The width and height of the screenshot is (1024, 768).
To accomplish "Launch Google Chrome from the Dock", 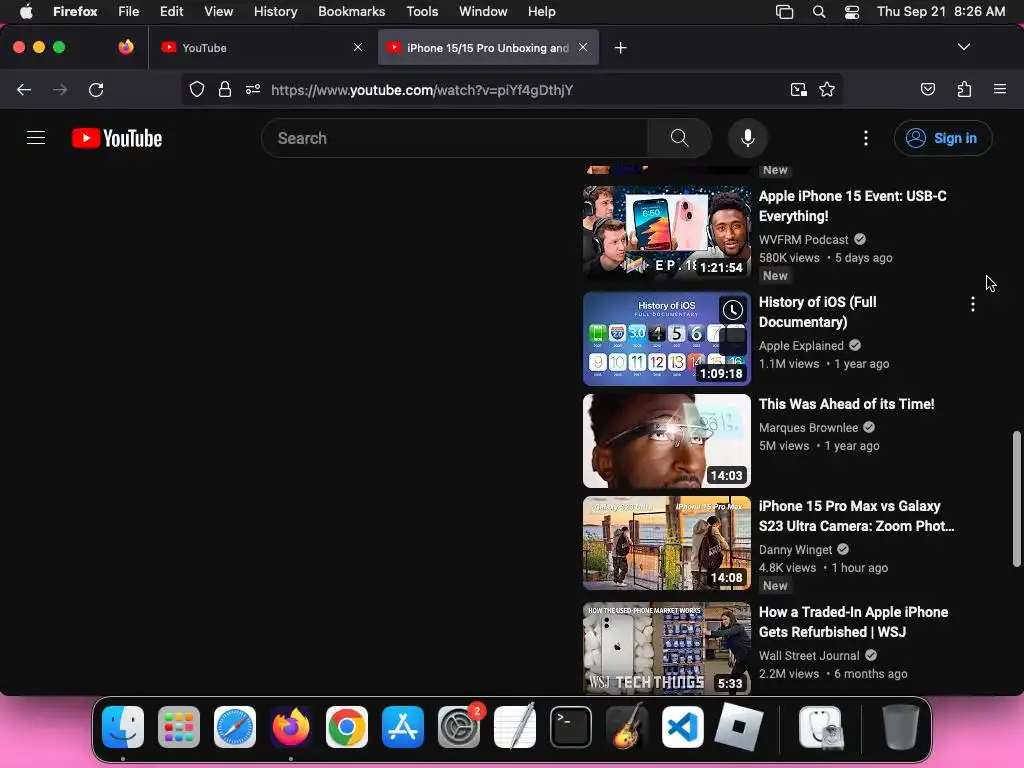I will [x=347, y=727].
